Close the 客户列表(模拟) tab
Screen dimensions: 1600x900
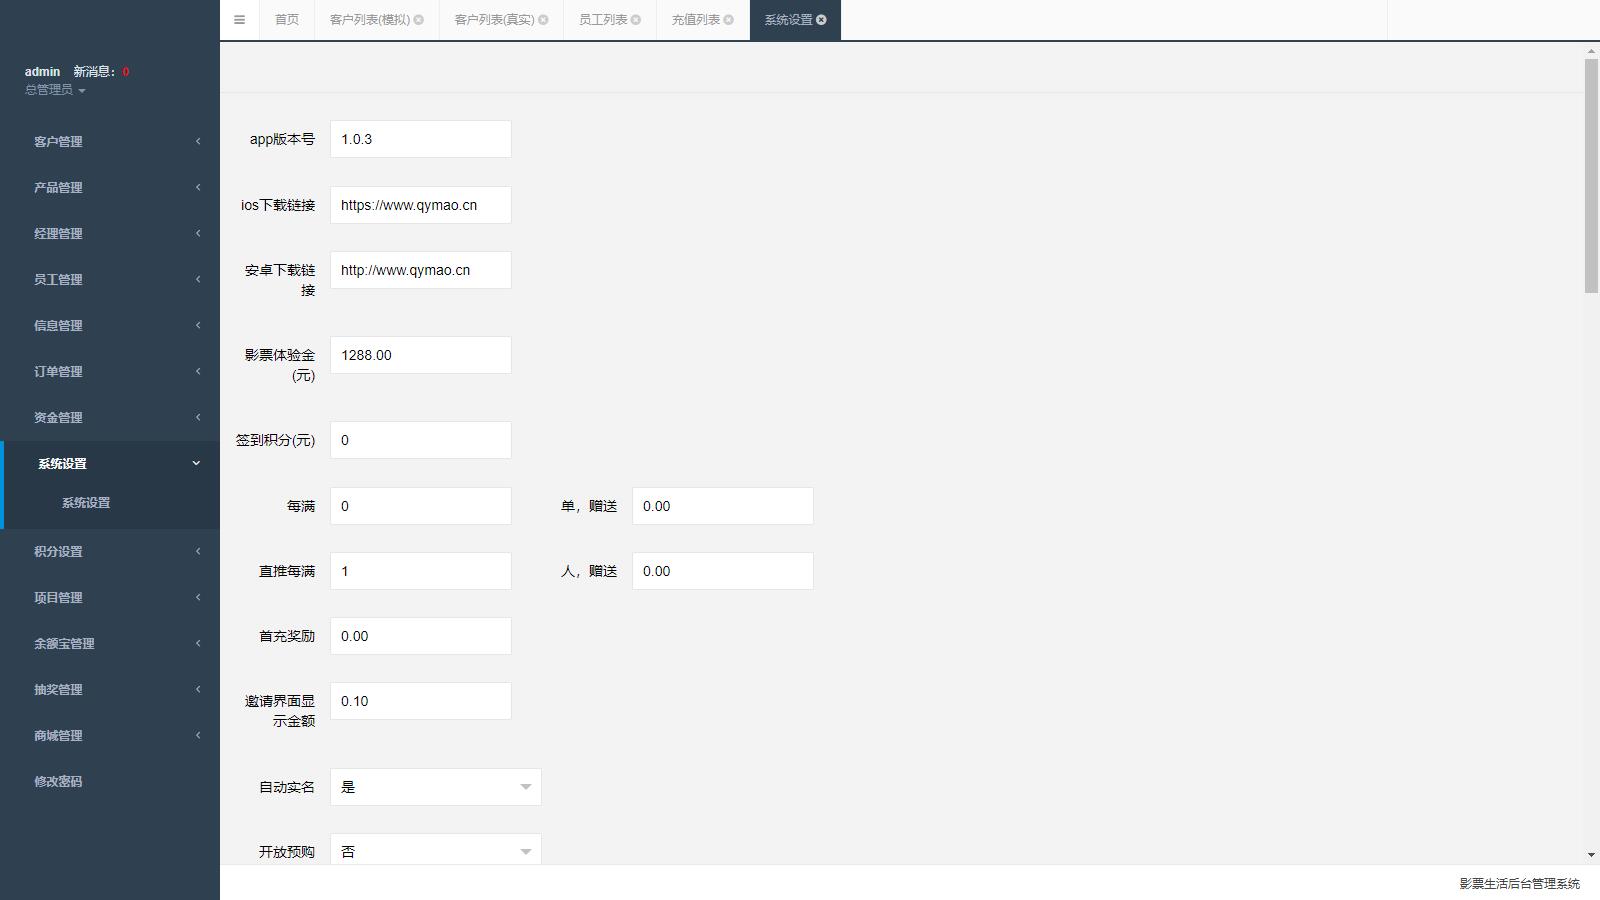tap(419, 20)
